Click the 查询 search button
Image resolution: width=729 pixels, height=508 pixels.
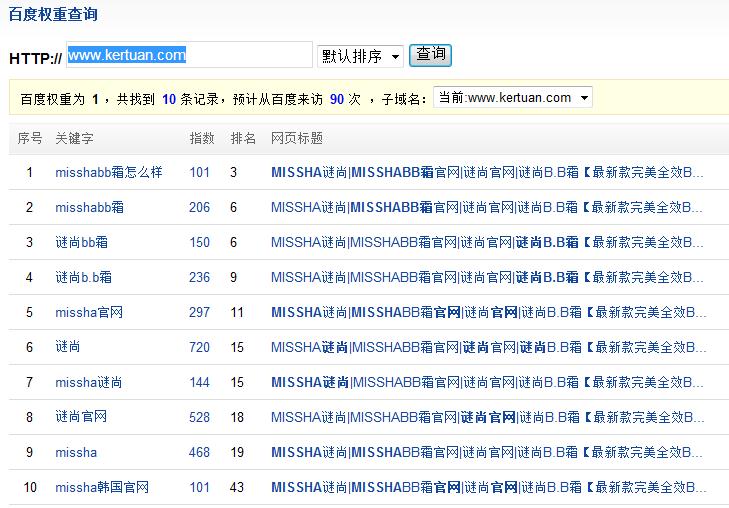430,55
